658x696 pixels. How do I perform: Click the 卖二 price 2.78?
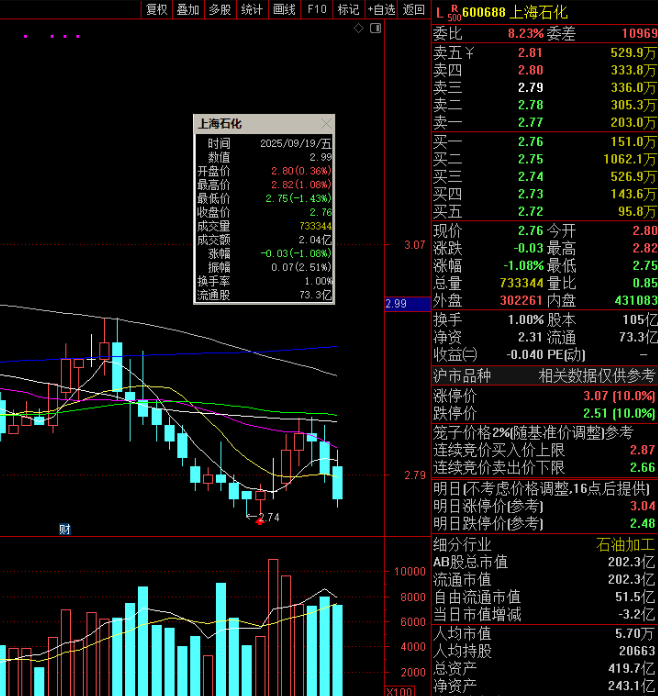pyautogui.click(x=530, y=105)
